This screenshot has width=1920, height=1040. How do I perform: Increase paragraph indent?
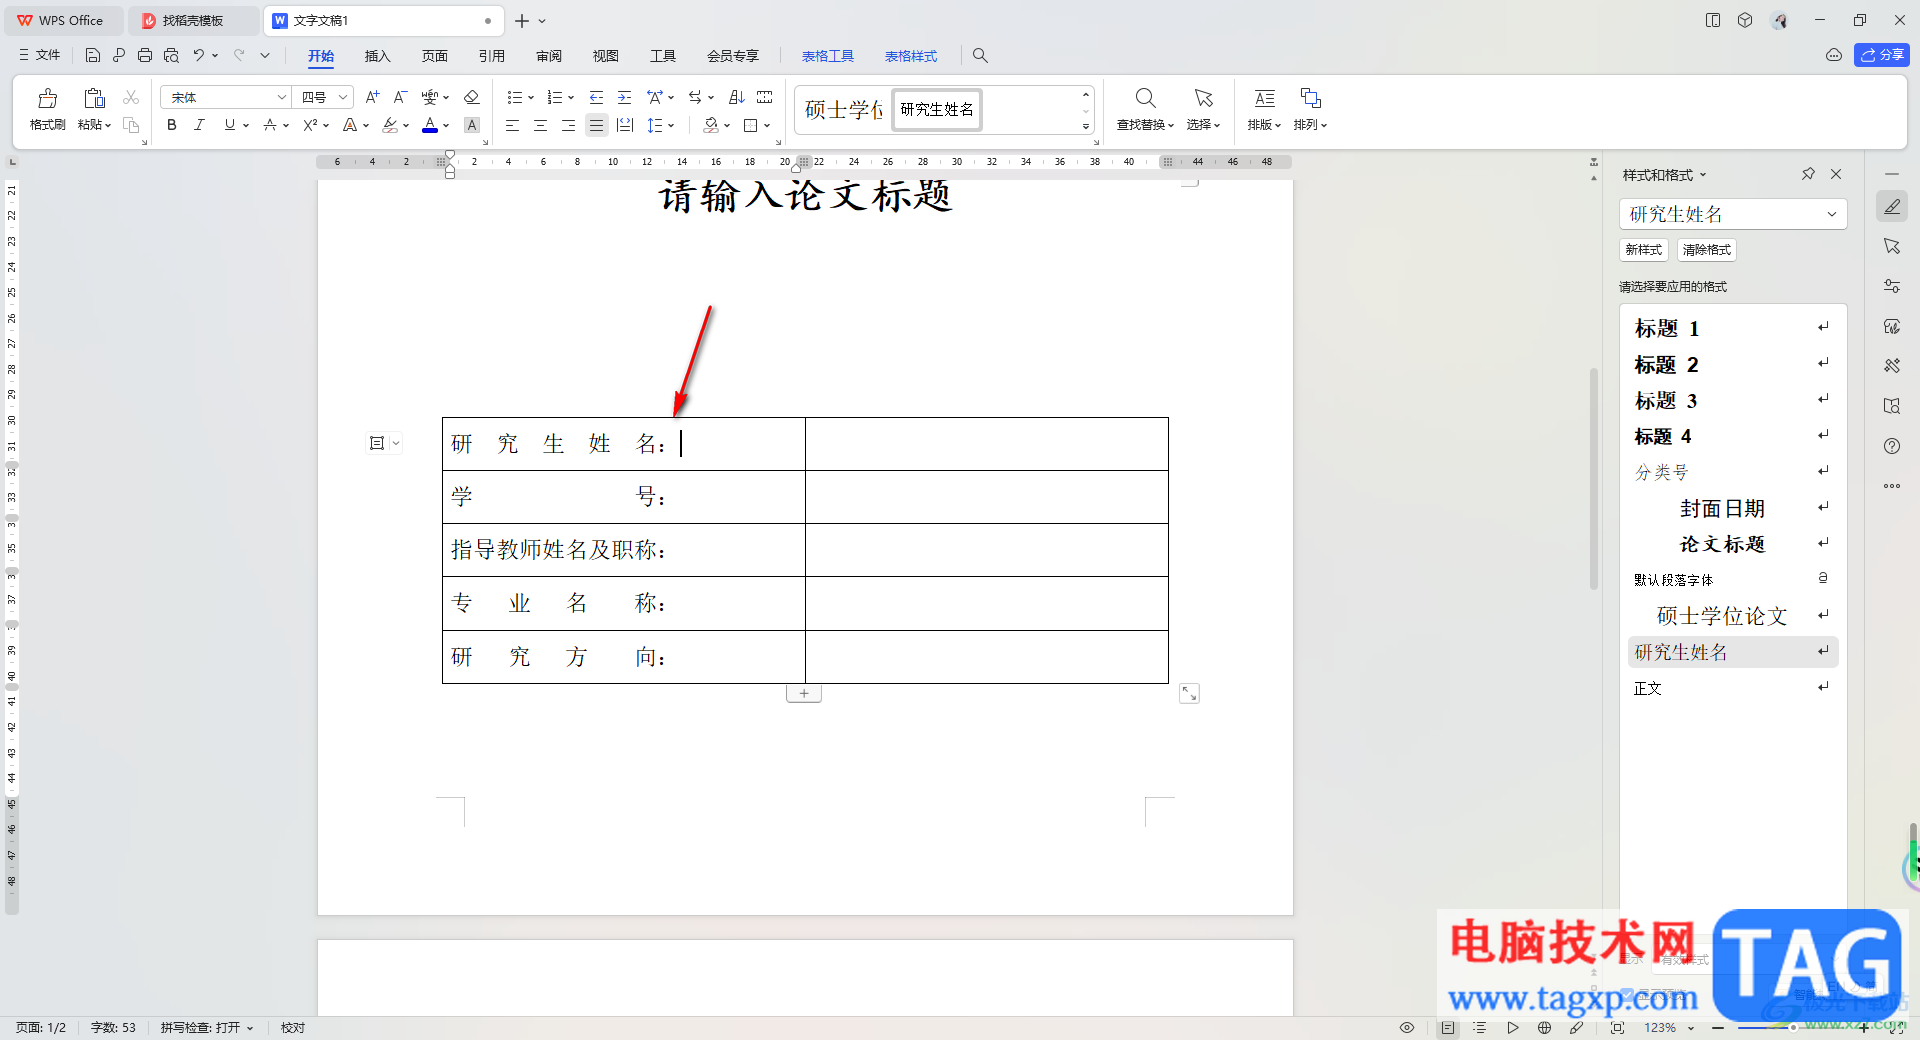click(x=624, y=97)
